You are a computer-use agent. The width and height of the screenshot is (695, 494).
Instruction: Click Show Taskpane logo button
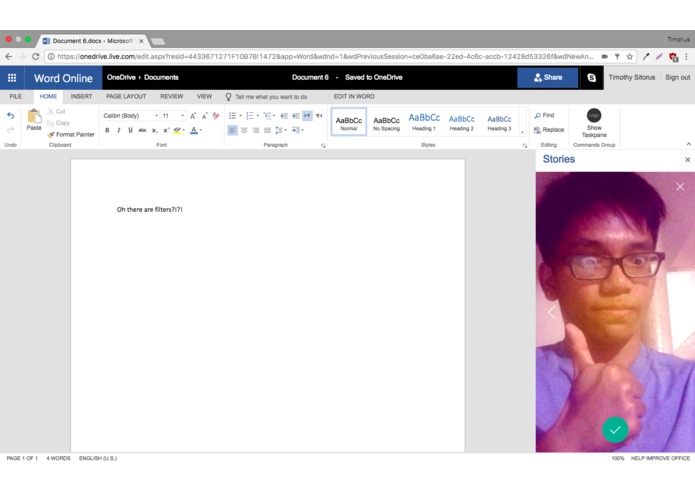(x=594, y=123)
